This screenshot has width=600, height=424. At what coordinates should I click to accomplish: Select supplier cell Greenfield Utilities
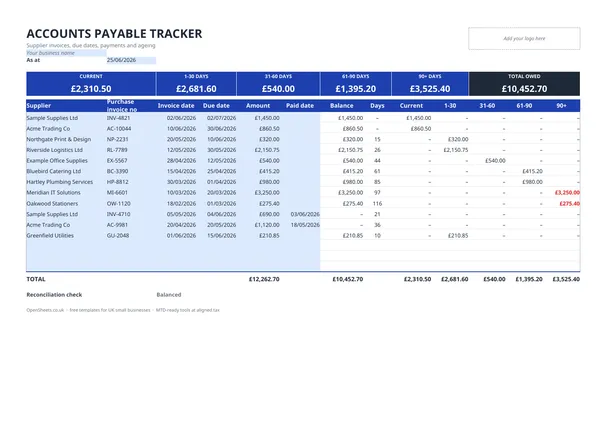[x=50, y=236]
